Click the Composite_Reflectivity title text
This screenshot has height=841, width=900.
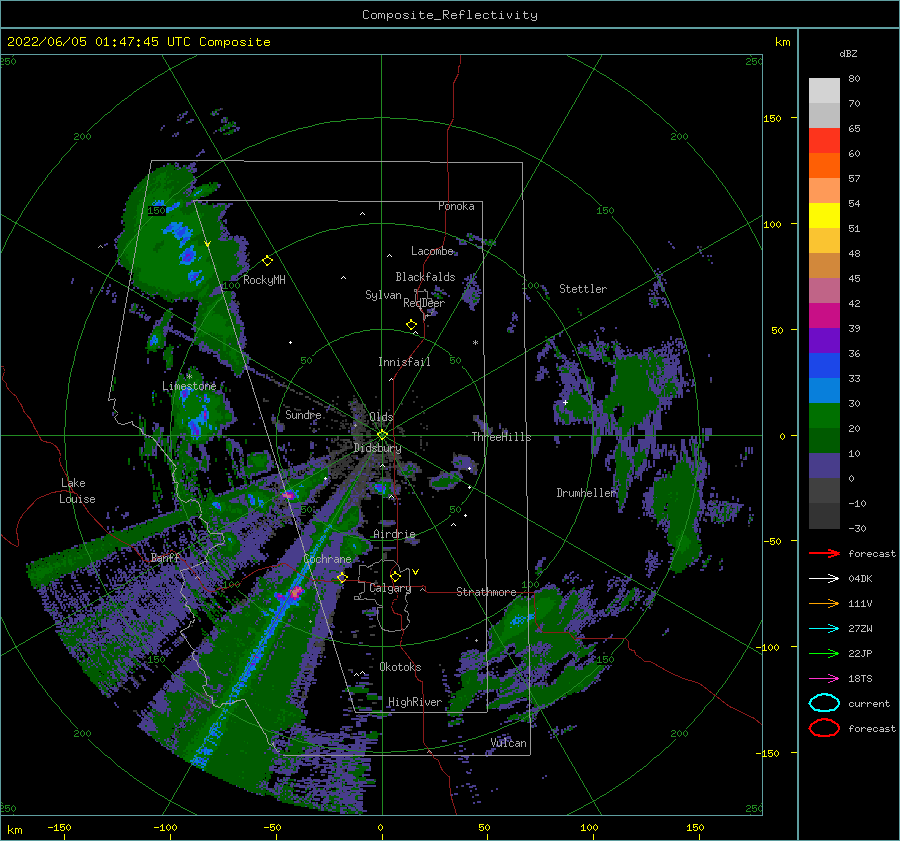[x=450, y=15]
